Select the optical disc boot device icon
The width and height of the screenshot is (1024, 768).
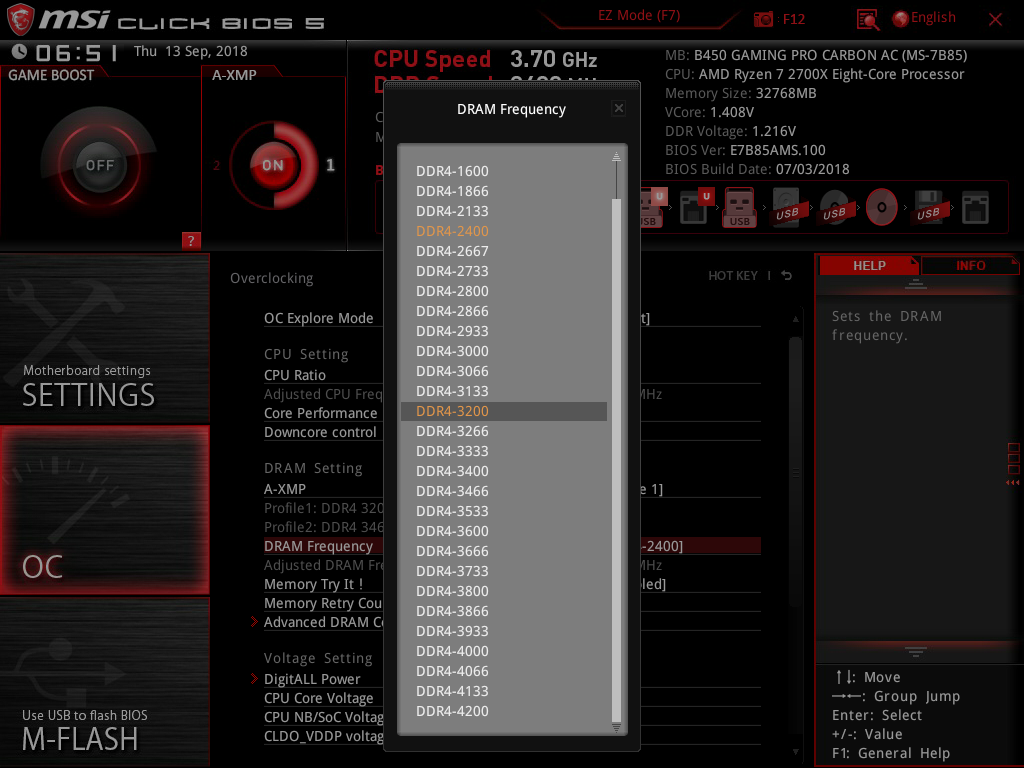[881, 208]
